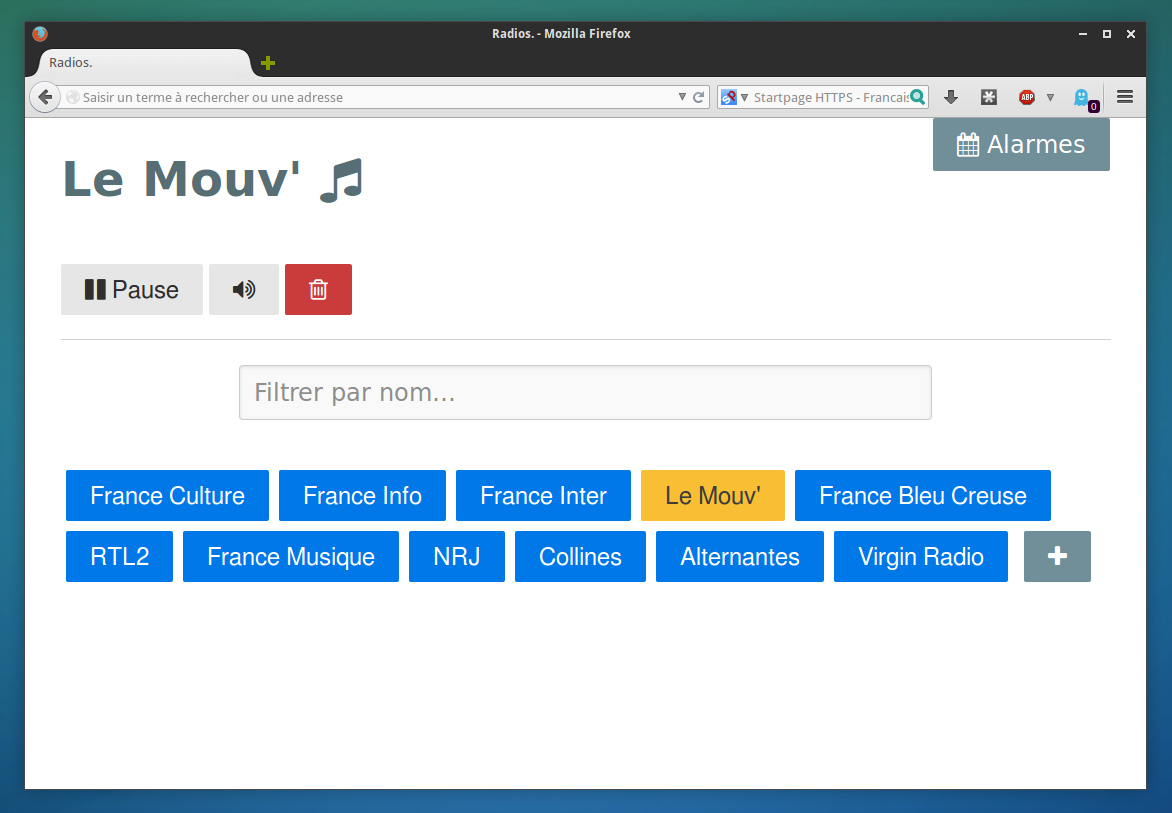Select Collines station
Image resolution: width=1172 pixels, height=813 pixels.
point(580,556)
